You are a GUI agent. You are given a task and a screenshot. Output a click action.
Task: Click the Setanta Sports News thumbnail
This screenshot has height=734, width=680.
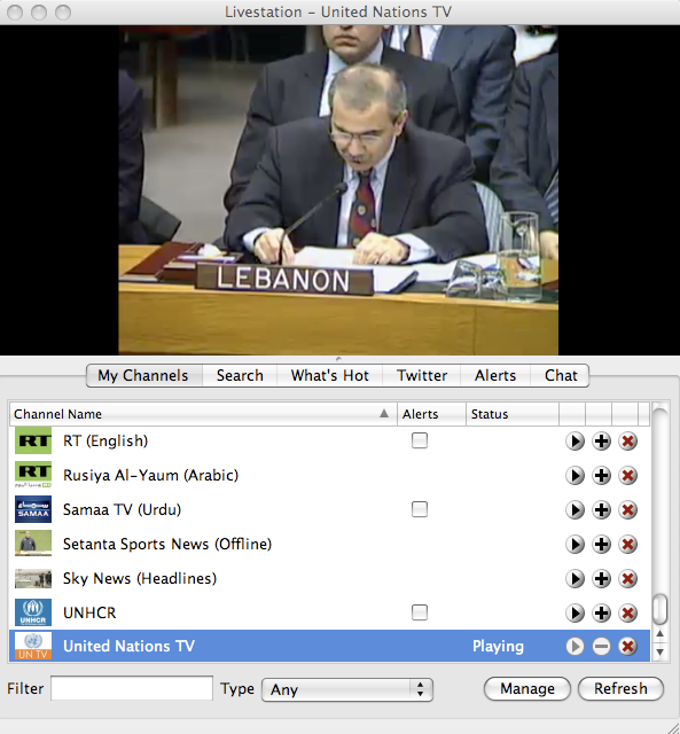point(33,543)
